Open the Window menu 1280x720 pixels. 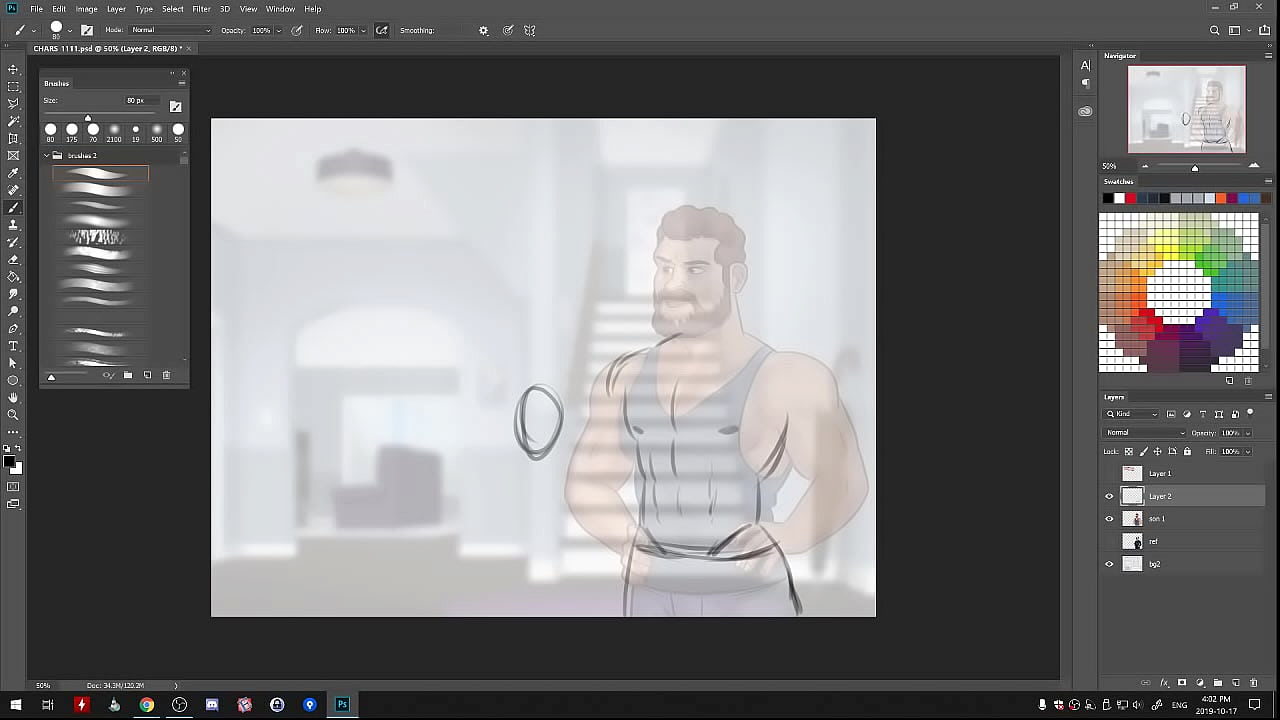tap(280, 9)
